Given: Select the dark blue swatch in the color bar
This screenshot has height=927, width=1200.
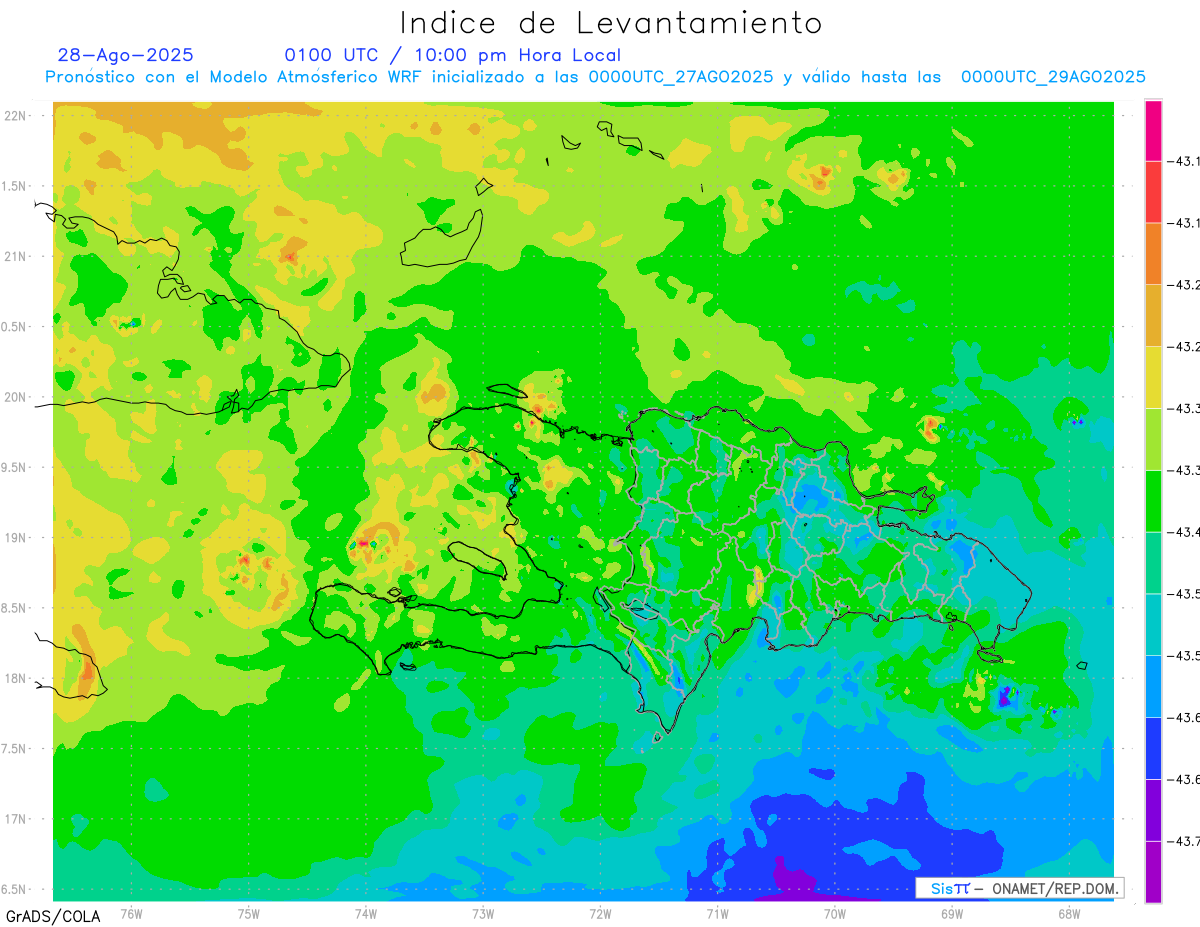Looking at the screenshot, I should pos(1153,748).
